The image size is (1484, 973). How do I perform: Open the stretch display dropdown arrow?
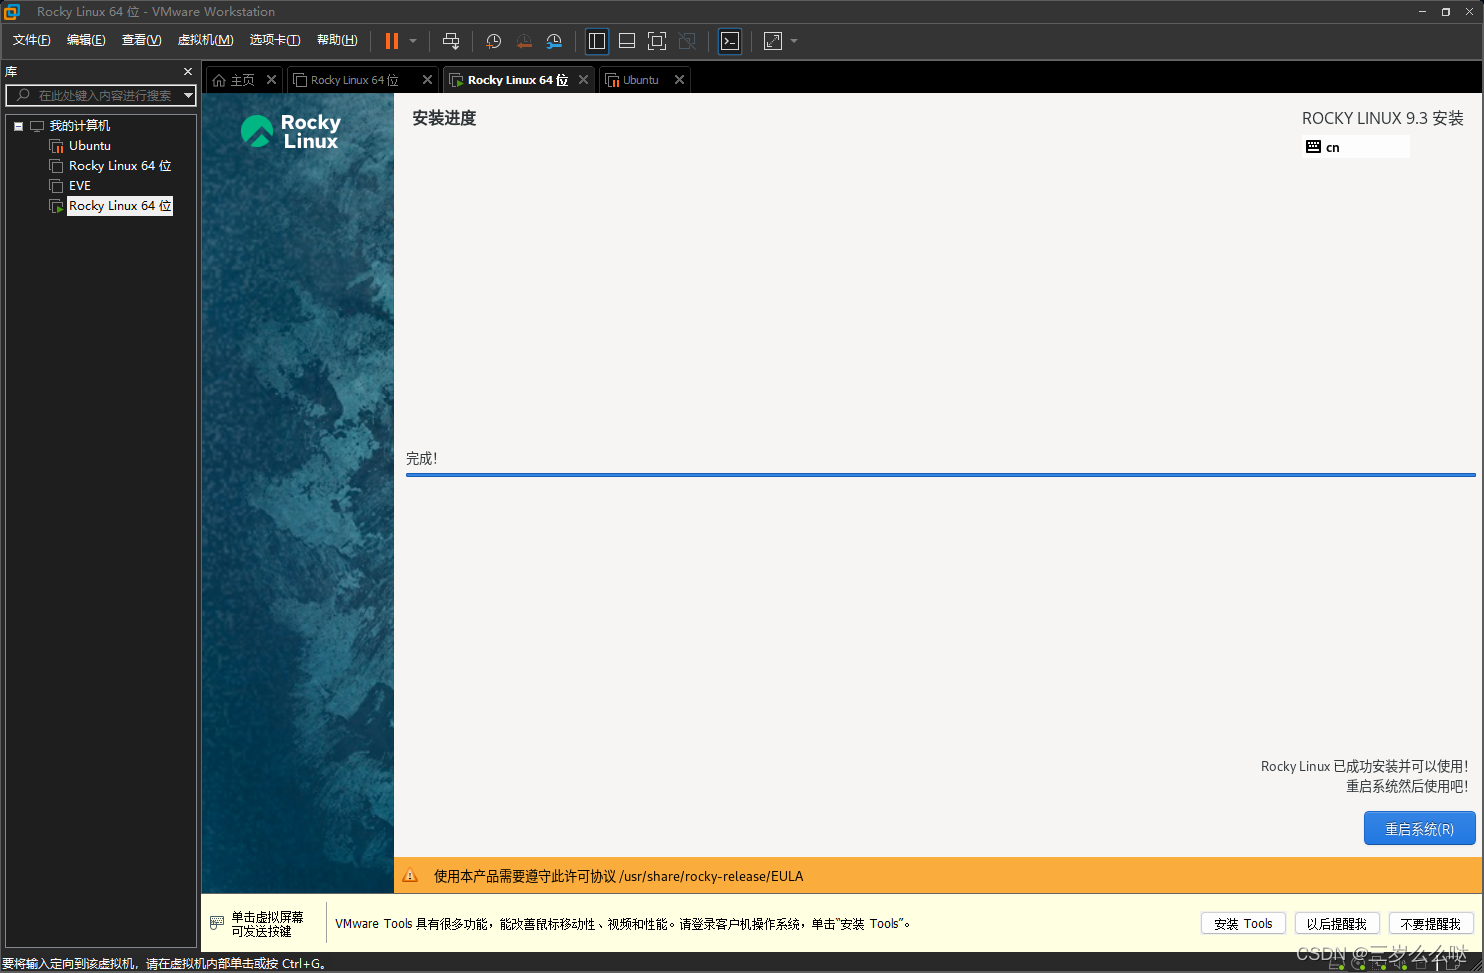794,41
